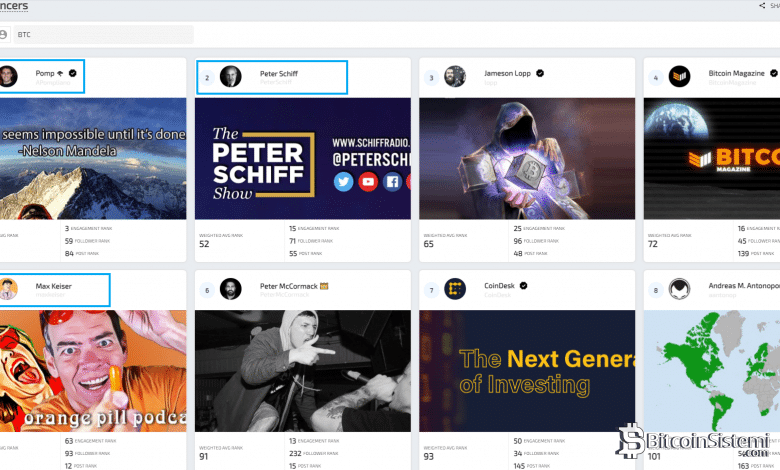Select Max Keiser's profile avatar
The width and height of the screenshot is (780, 470).
pos(8,289)
